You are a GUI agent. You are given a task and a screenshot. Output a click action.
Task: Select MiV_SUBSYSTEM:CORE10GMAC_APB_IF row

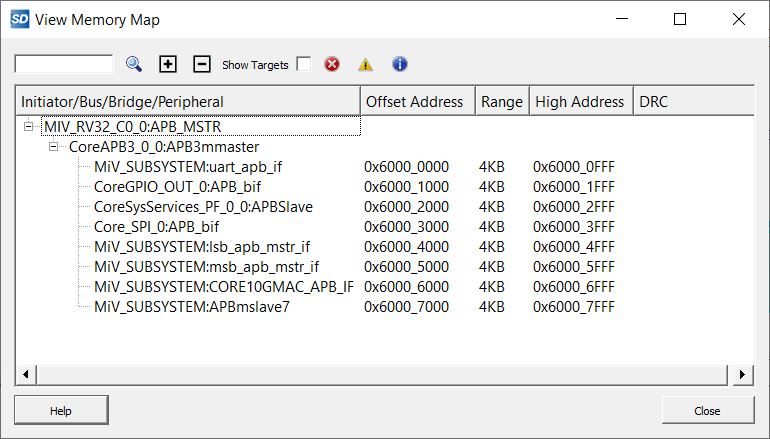point(224,287)
